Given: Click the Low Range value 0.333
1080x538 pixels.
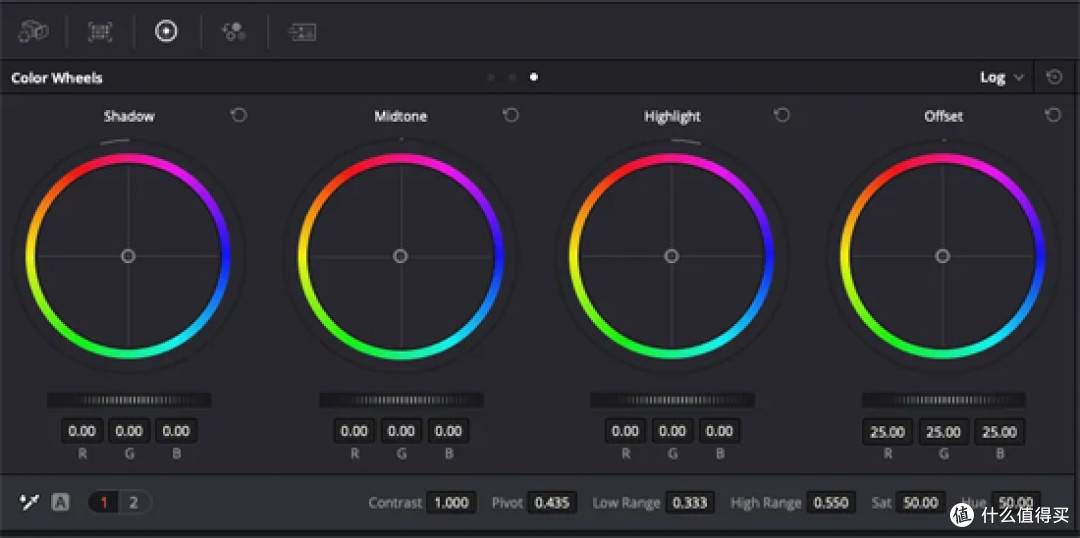Looking at the screenshot, I should [689, 502].
